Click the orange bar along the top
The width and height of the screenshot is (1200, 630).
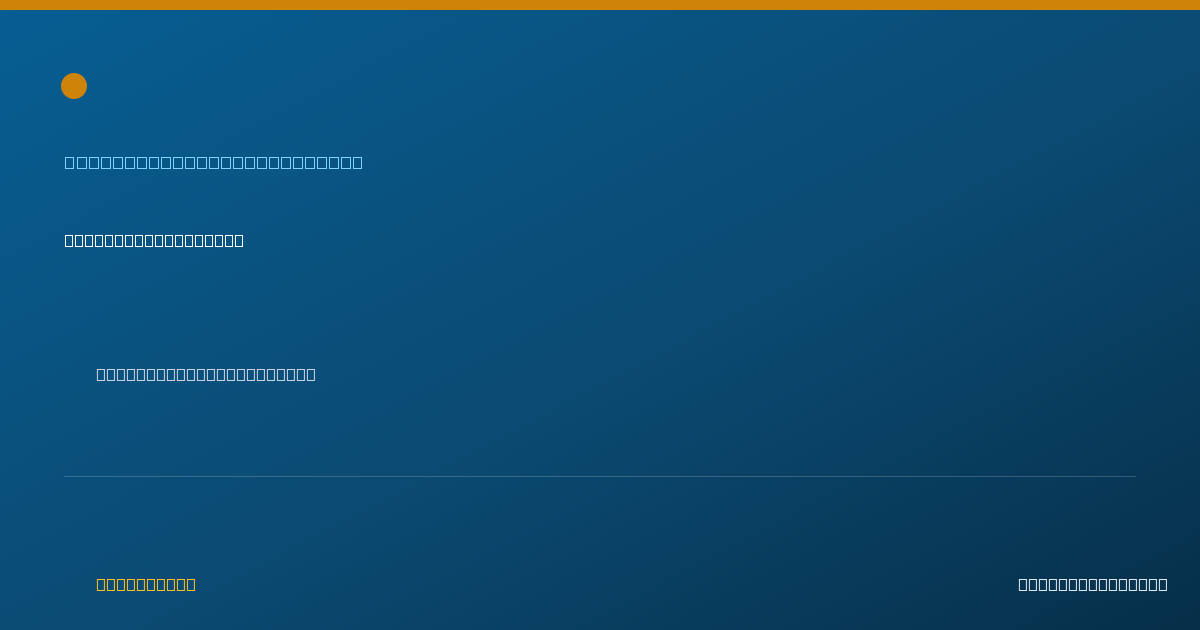pyautogui.click(x=600, y=5)
